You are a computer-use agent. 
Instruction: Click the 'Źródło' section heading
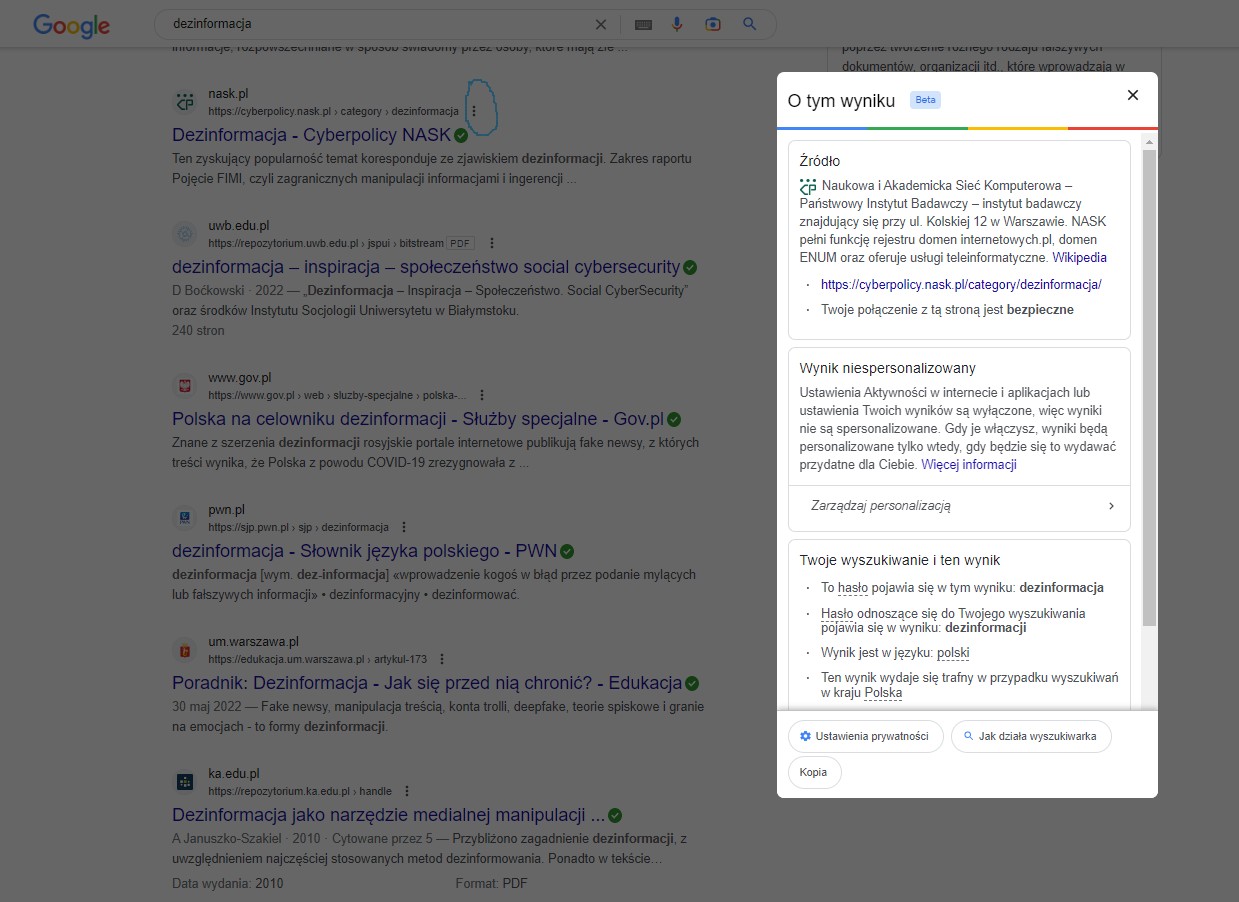coord(820,161)
